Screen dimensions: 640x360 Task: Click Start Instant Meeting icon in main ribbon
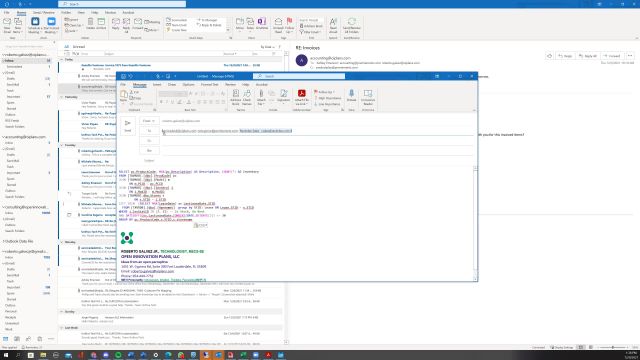(x=51, y=25)
